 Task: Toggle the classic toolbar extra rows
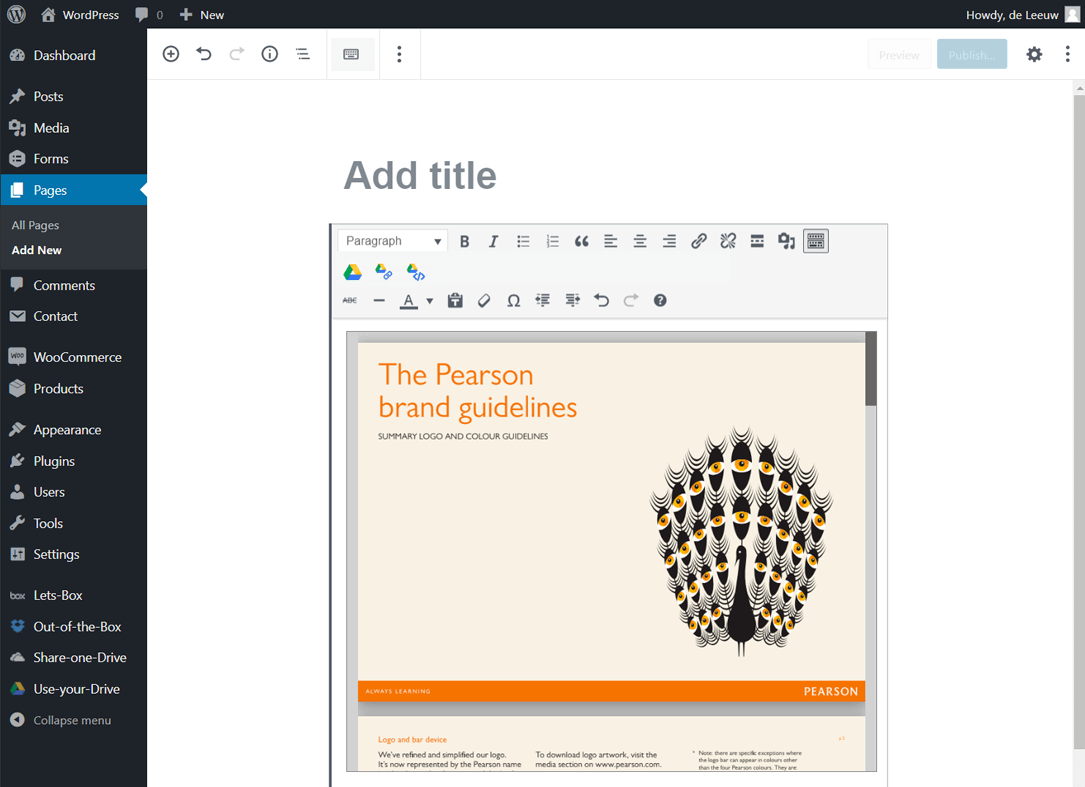tap(816, 241)
